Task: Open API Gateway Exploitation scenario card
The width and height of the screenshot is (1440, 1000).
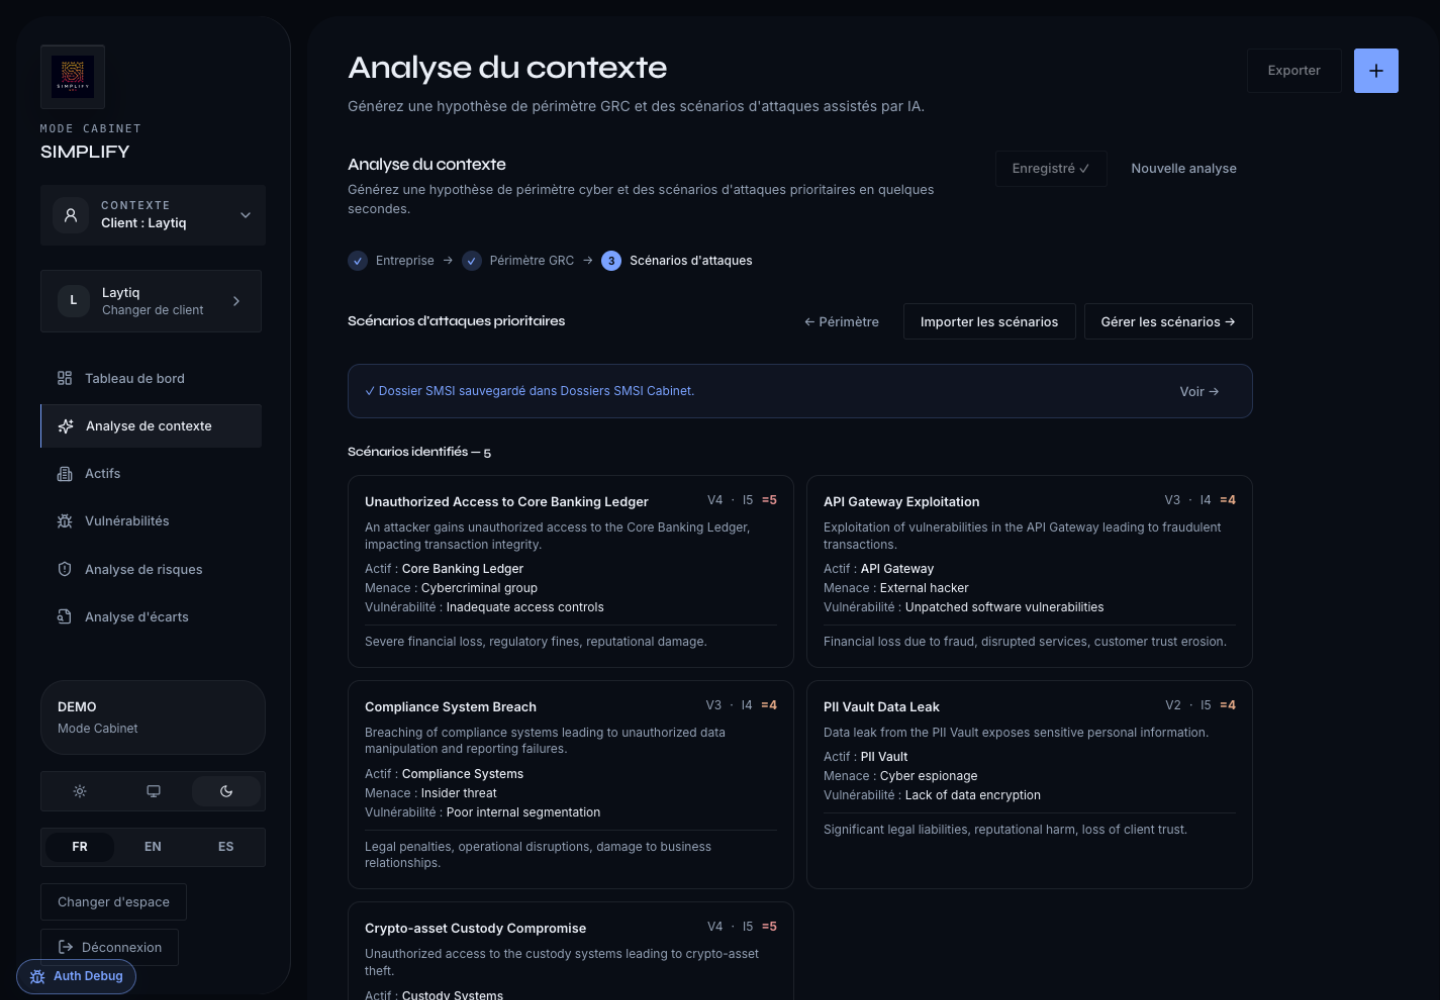Action: (x=1029, y=571)
